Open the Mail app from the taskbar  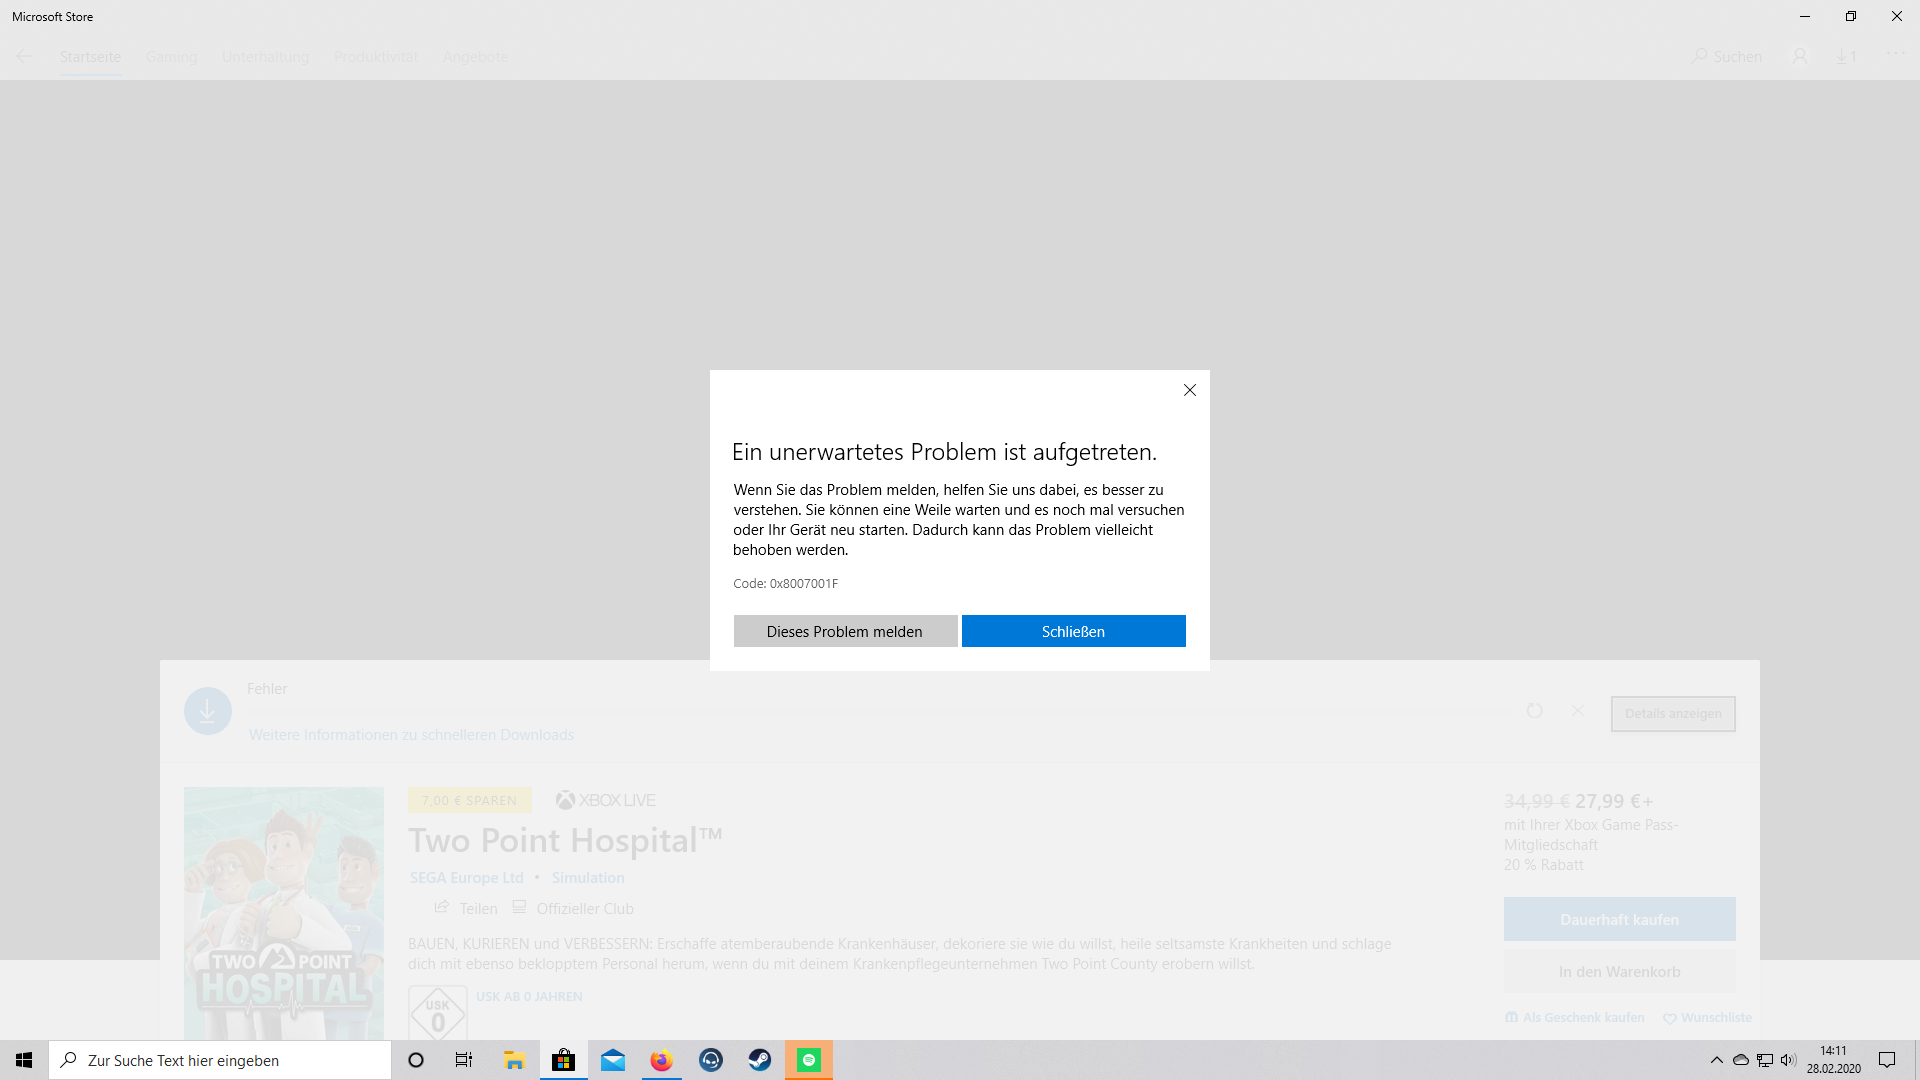[x=613, y=1060]
